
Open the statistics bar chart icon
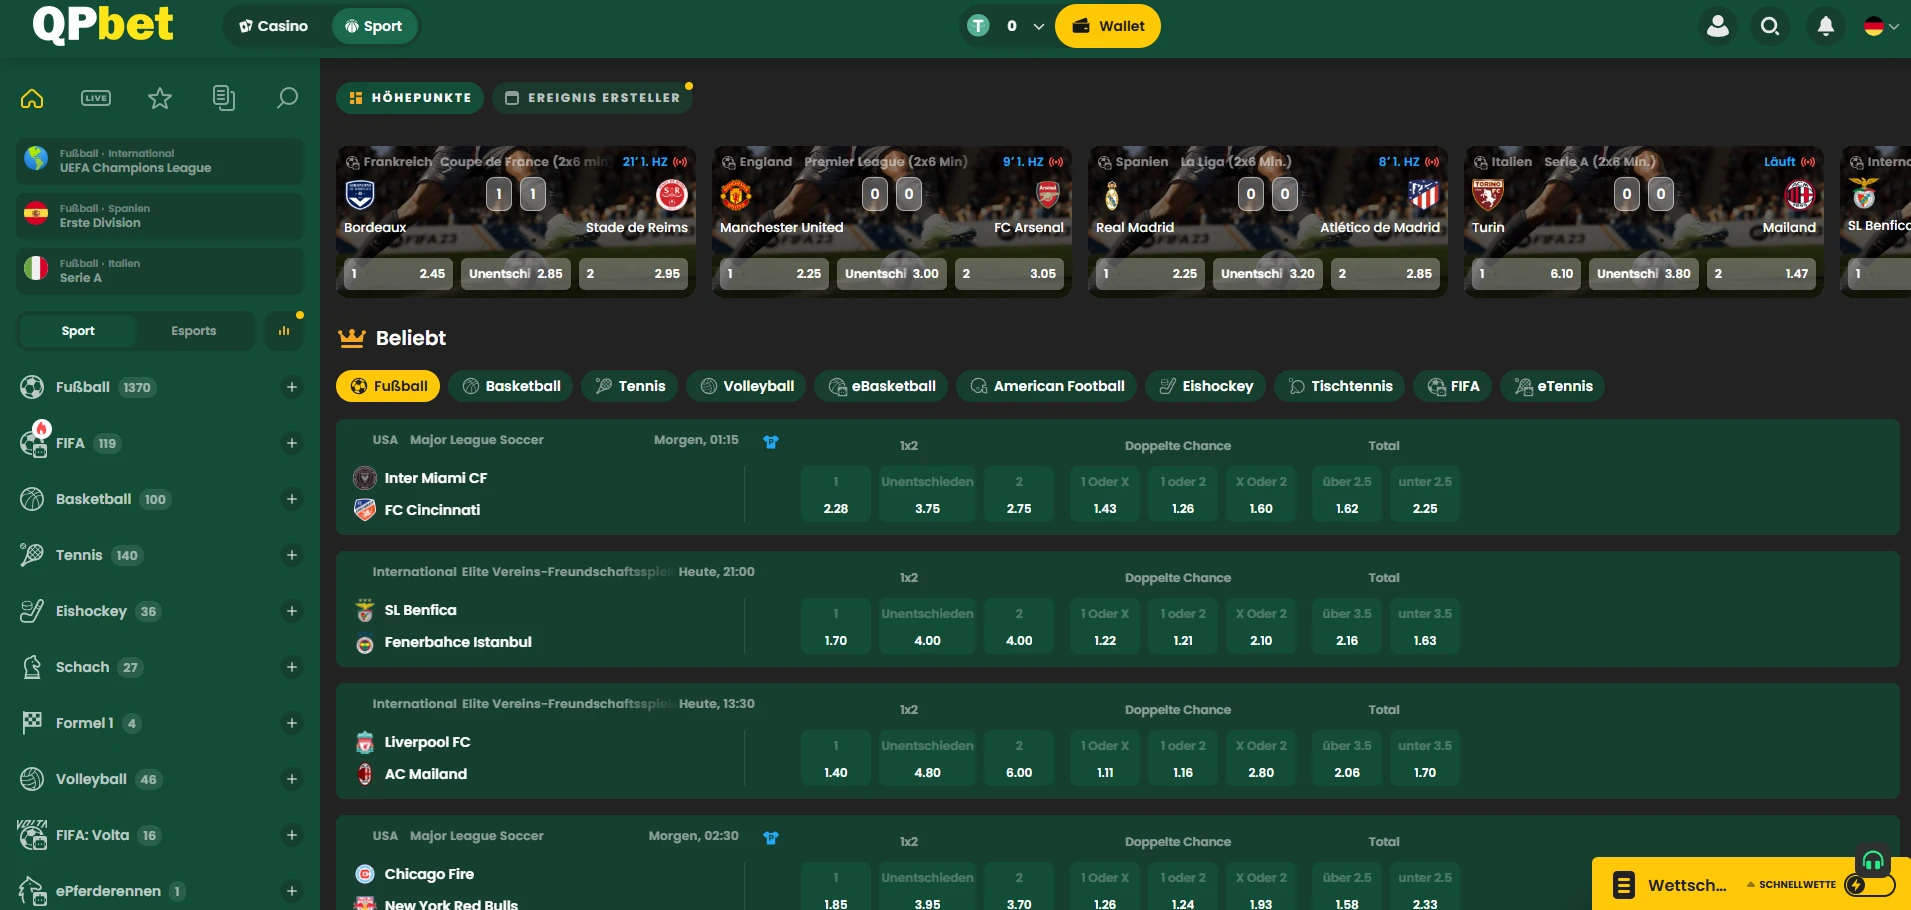tap(284, 331)
